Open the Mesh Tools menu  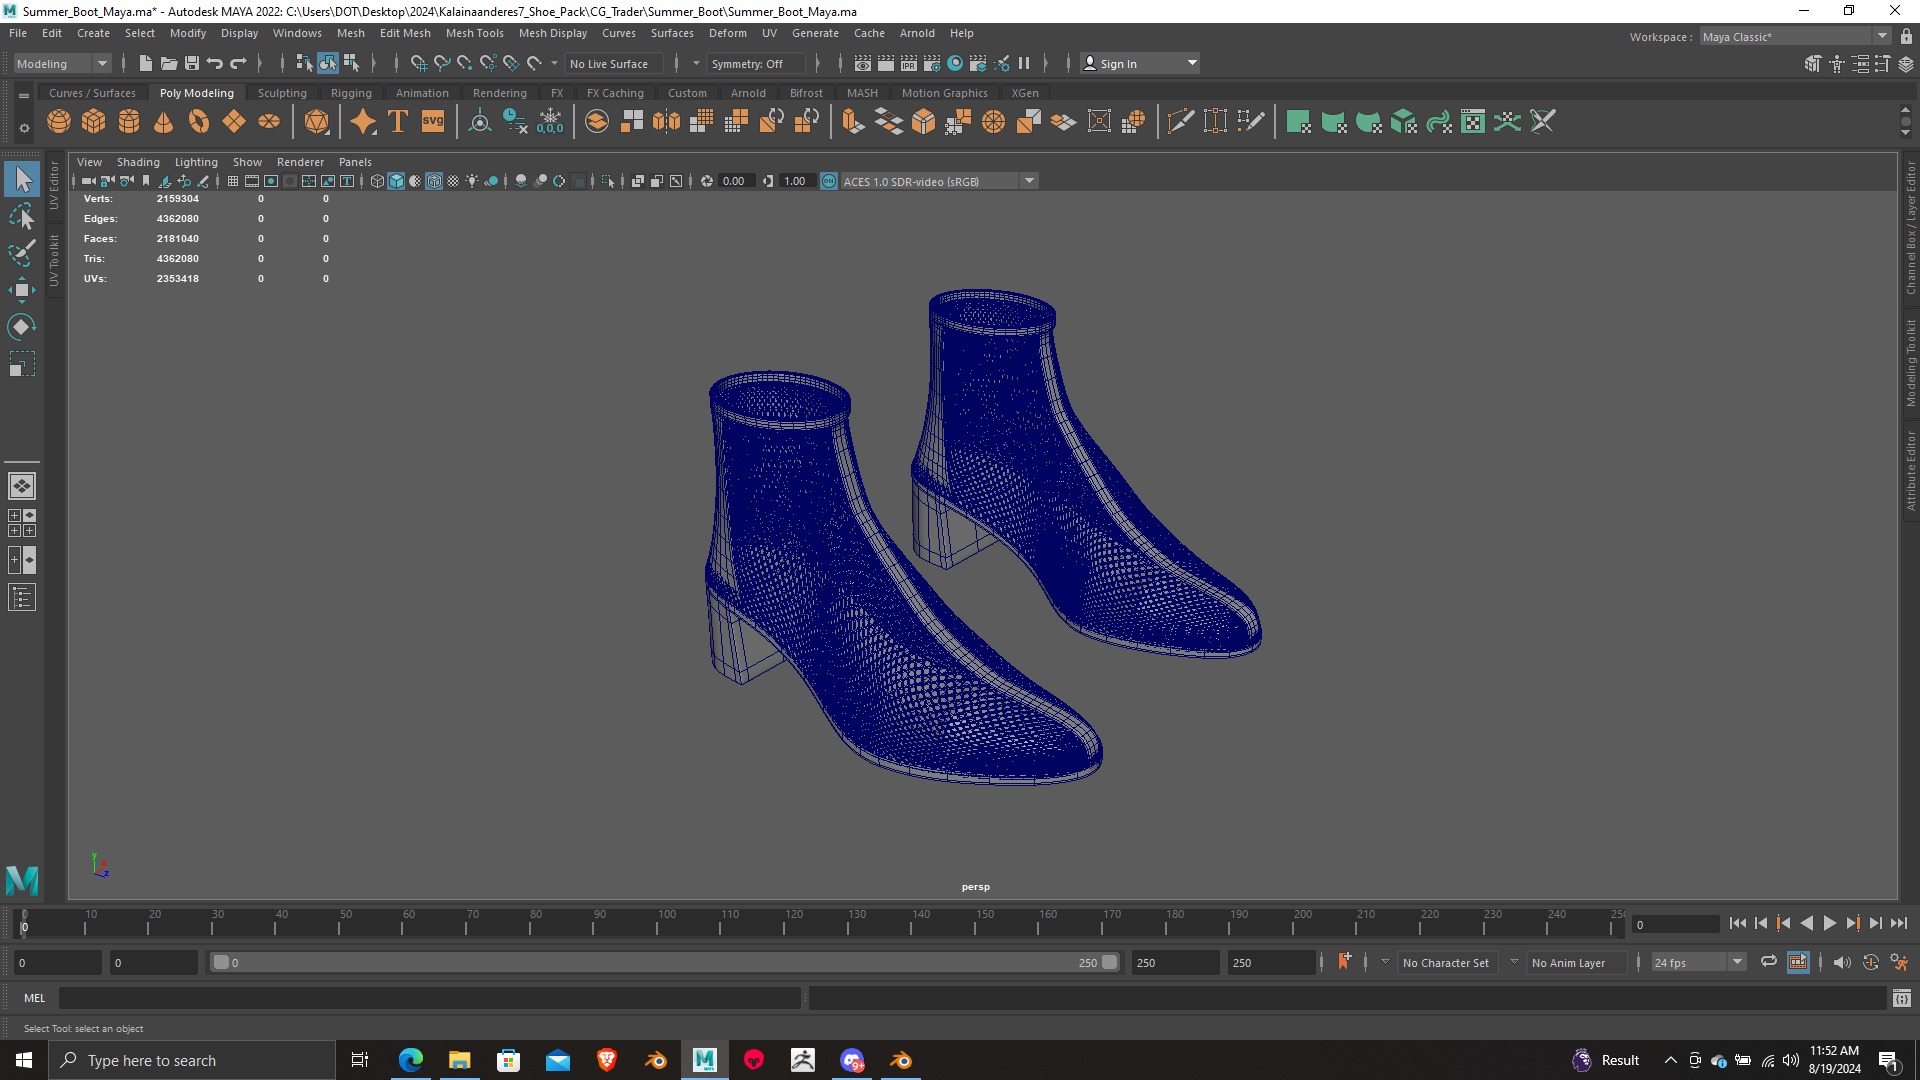click(474, 33)
